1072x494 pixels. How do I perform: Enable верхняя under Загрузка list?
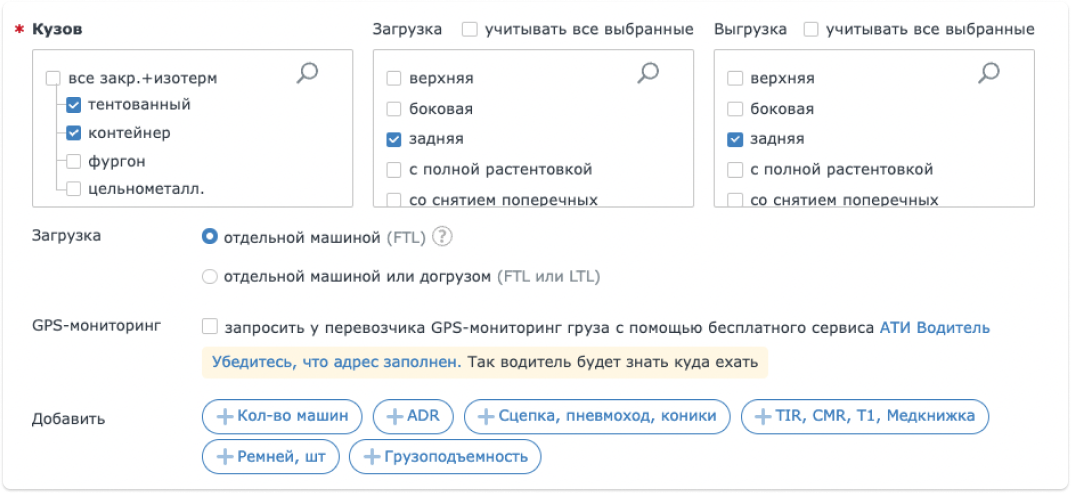pyautogui.click(x=394, y=78)
